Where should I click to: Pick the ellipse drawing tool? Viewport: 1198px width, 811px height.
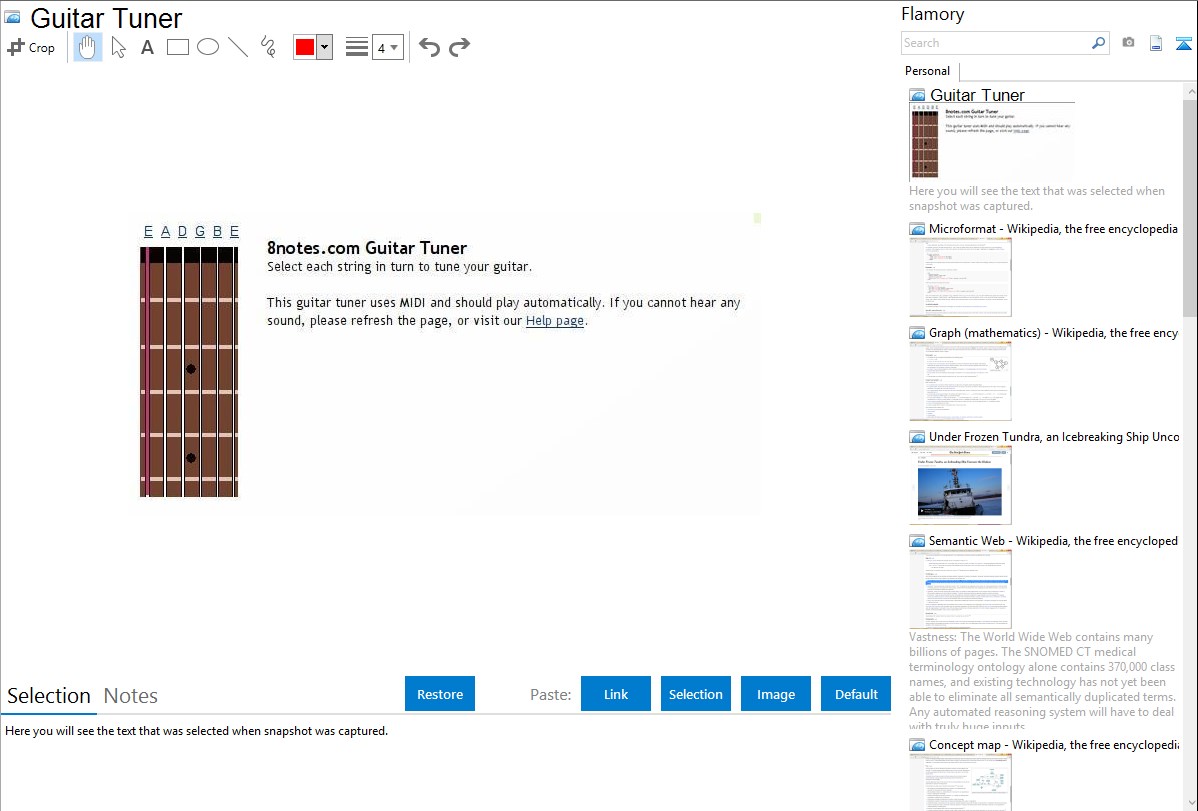click(208, 47)
